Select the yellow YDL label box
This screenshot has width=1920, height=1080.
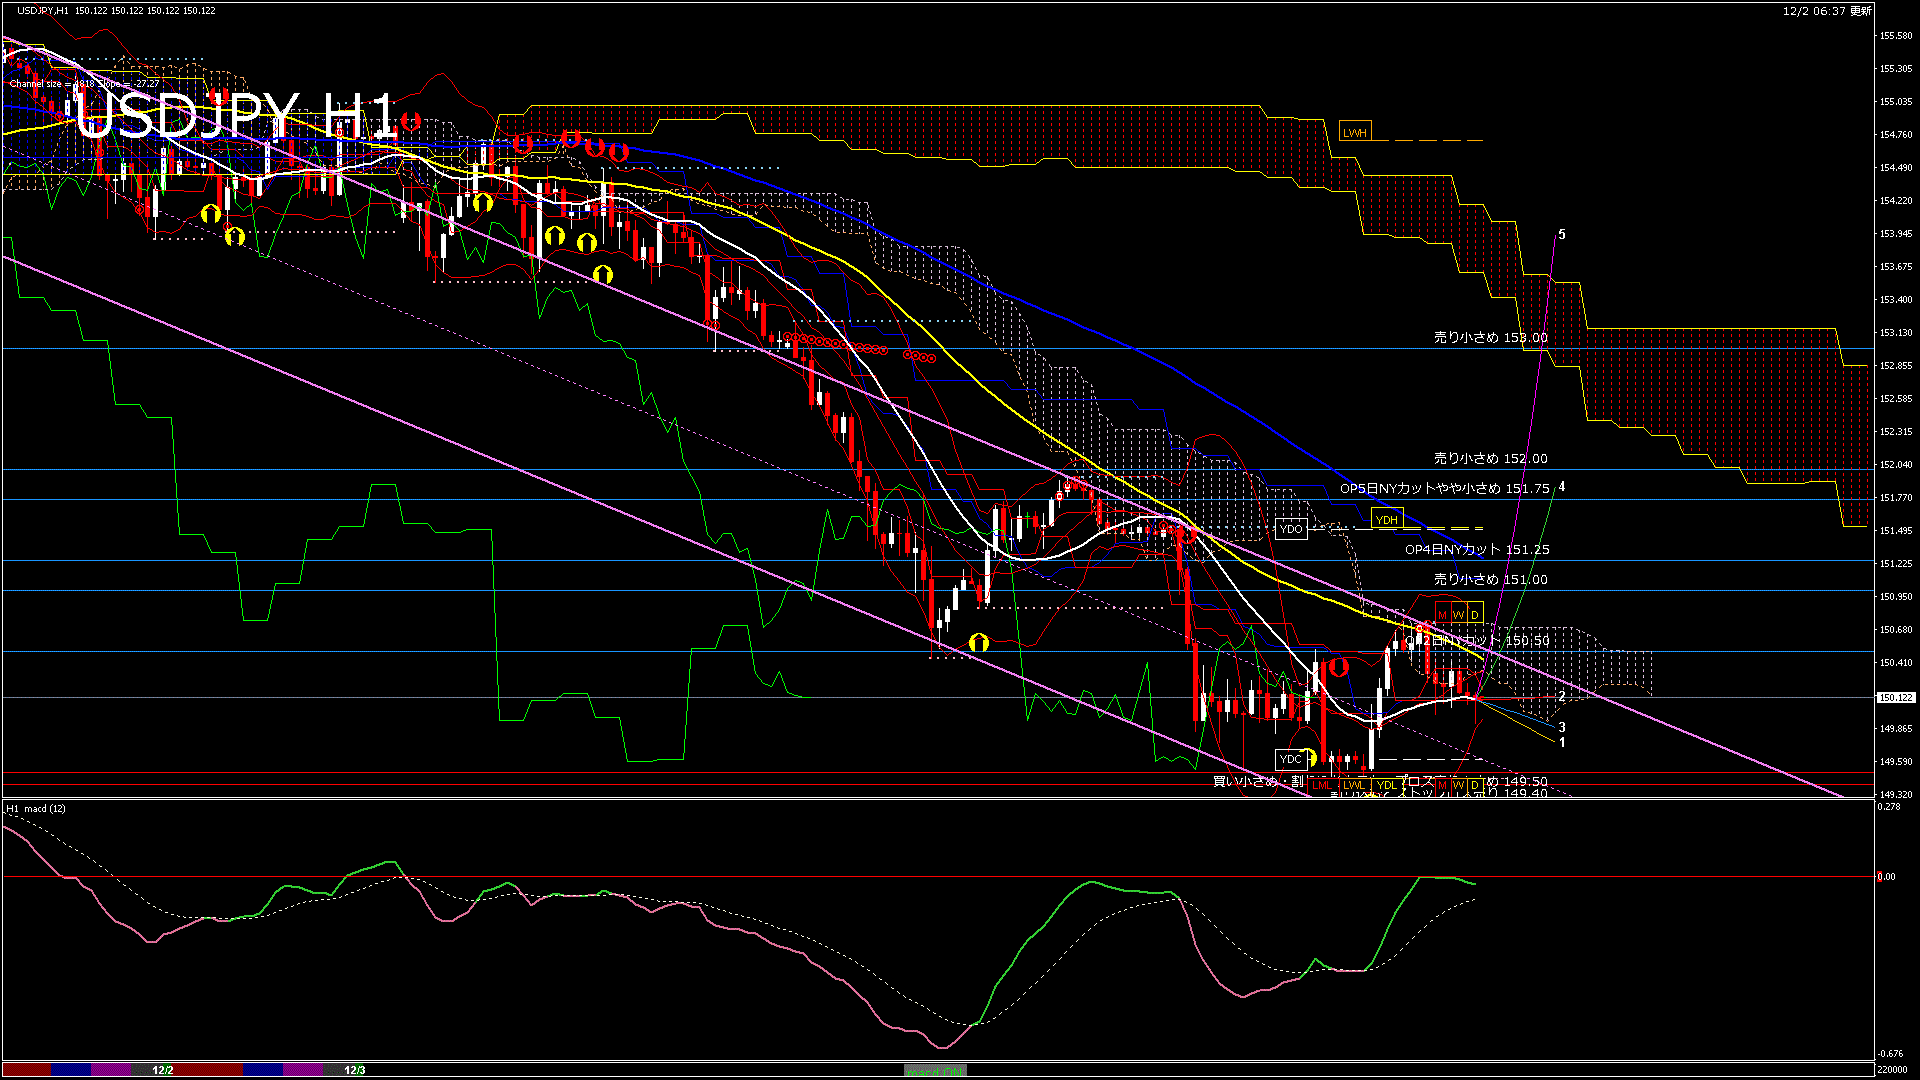click(x=1386, y=785)
